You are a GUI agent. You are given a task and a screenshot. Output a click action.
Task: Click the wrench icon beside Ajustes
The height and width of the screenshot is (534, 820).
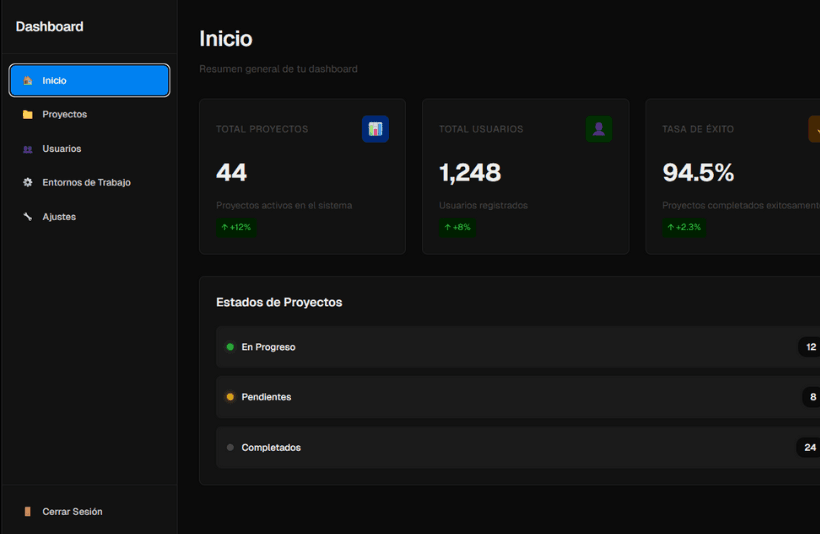pyautogui.click(x=28, y=217)
